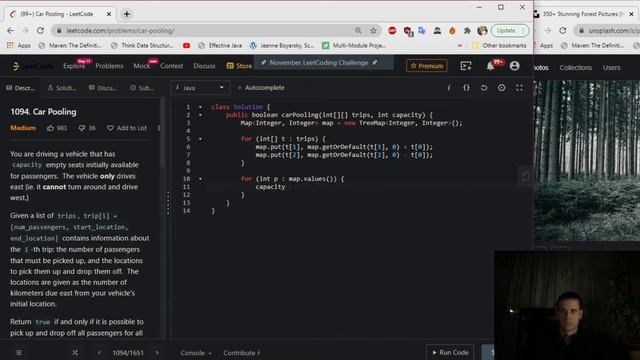The image size is (640, 360).
Task: Click the Chrome Update button
Action: click(x=510, y=31)
